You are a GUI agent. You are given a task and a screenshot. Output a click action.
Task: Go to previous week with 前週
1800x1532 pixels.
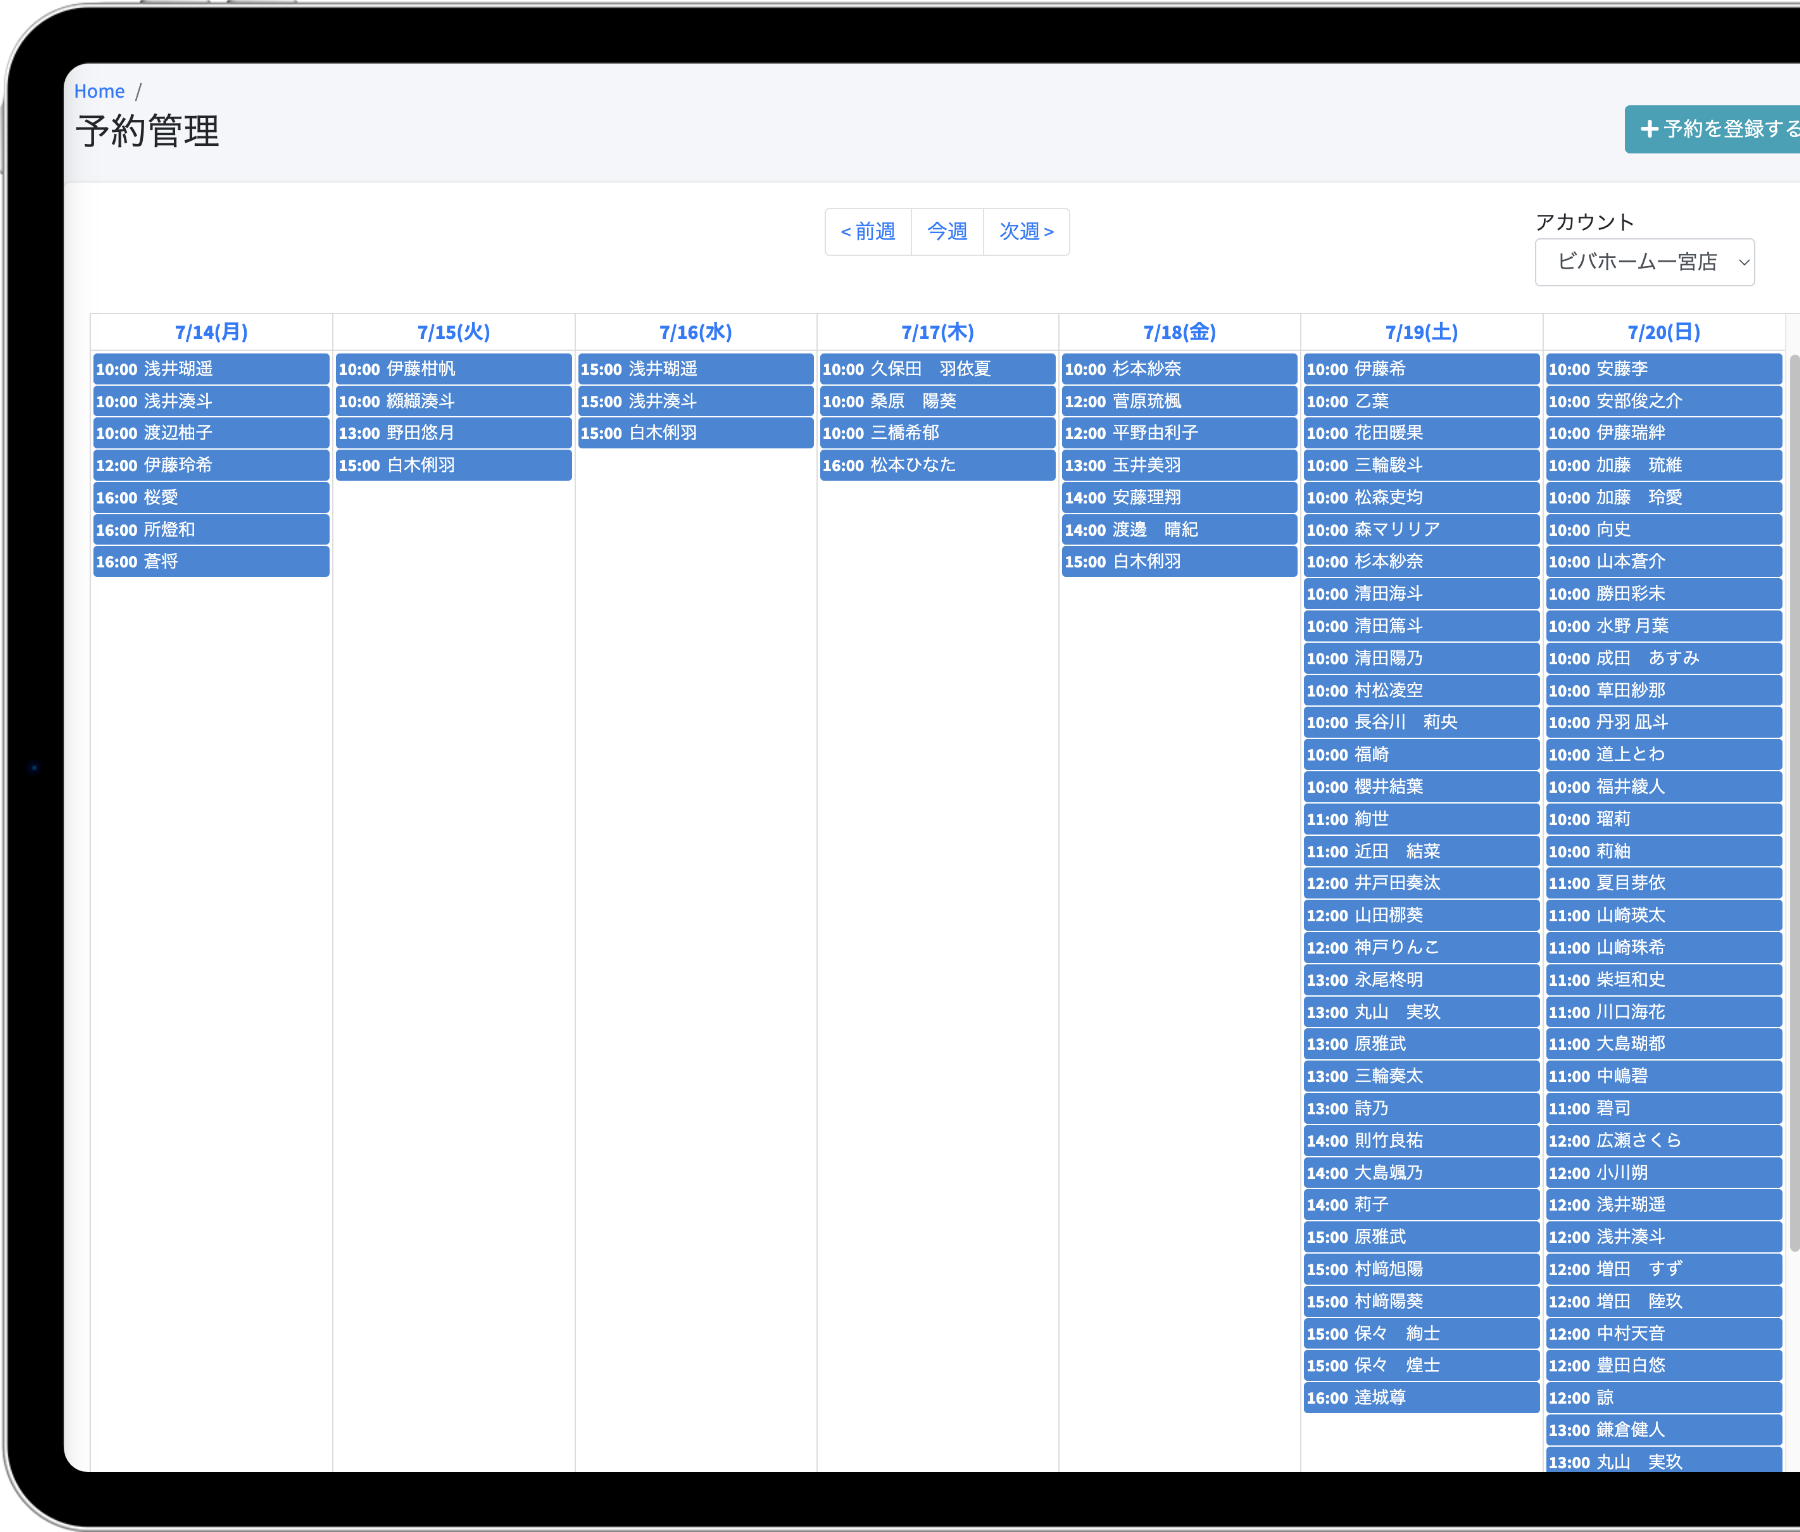pos(868,232)
